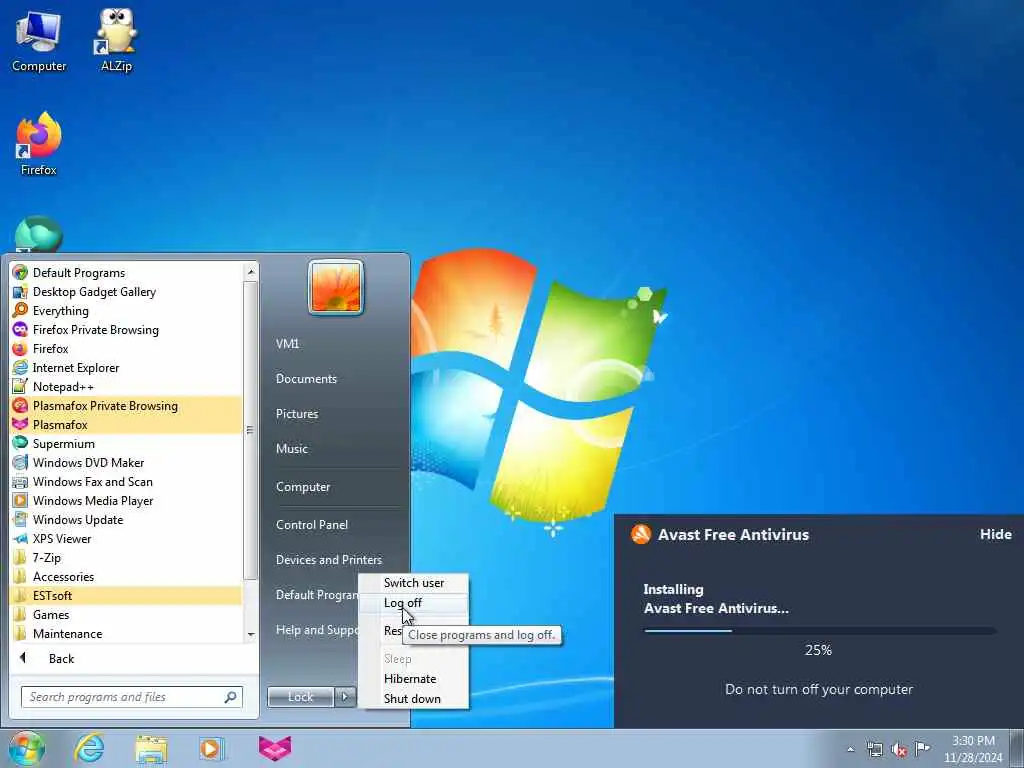1024x768 pixels.
Task: Open Pictures from the Start menu
Action: 297,414
